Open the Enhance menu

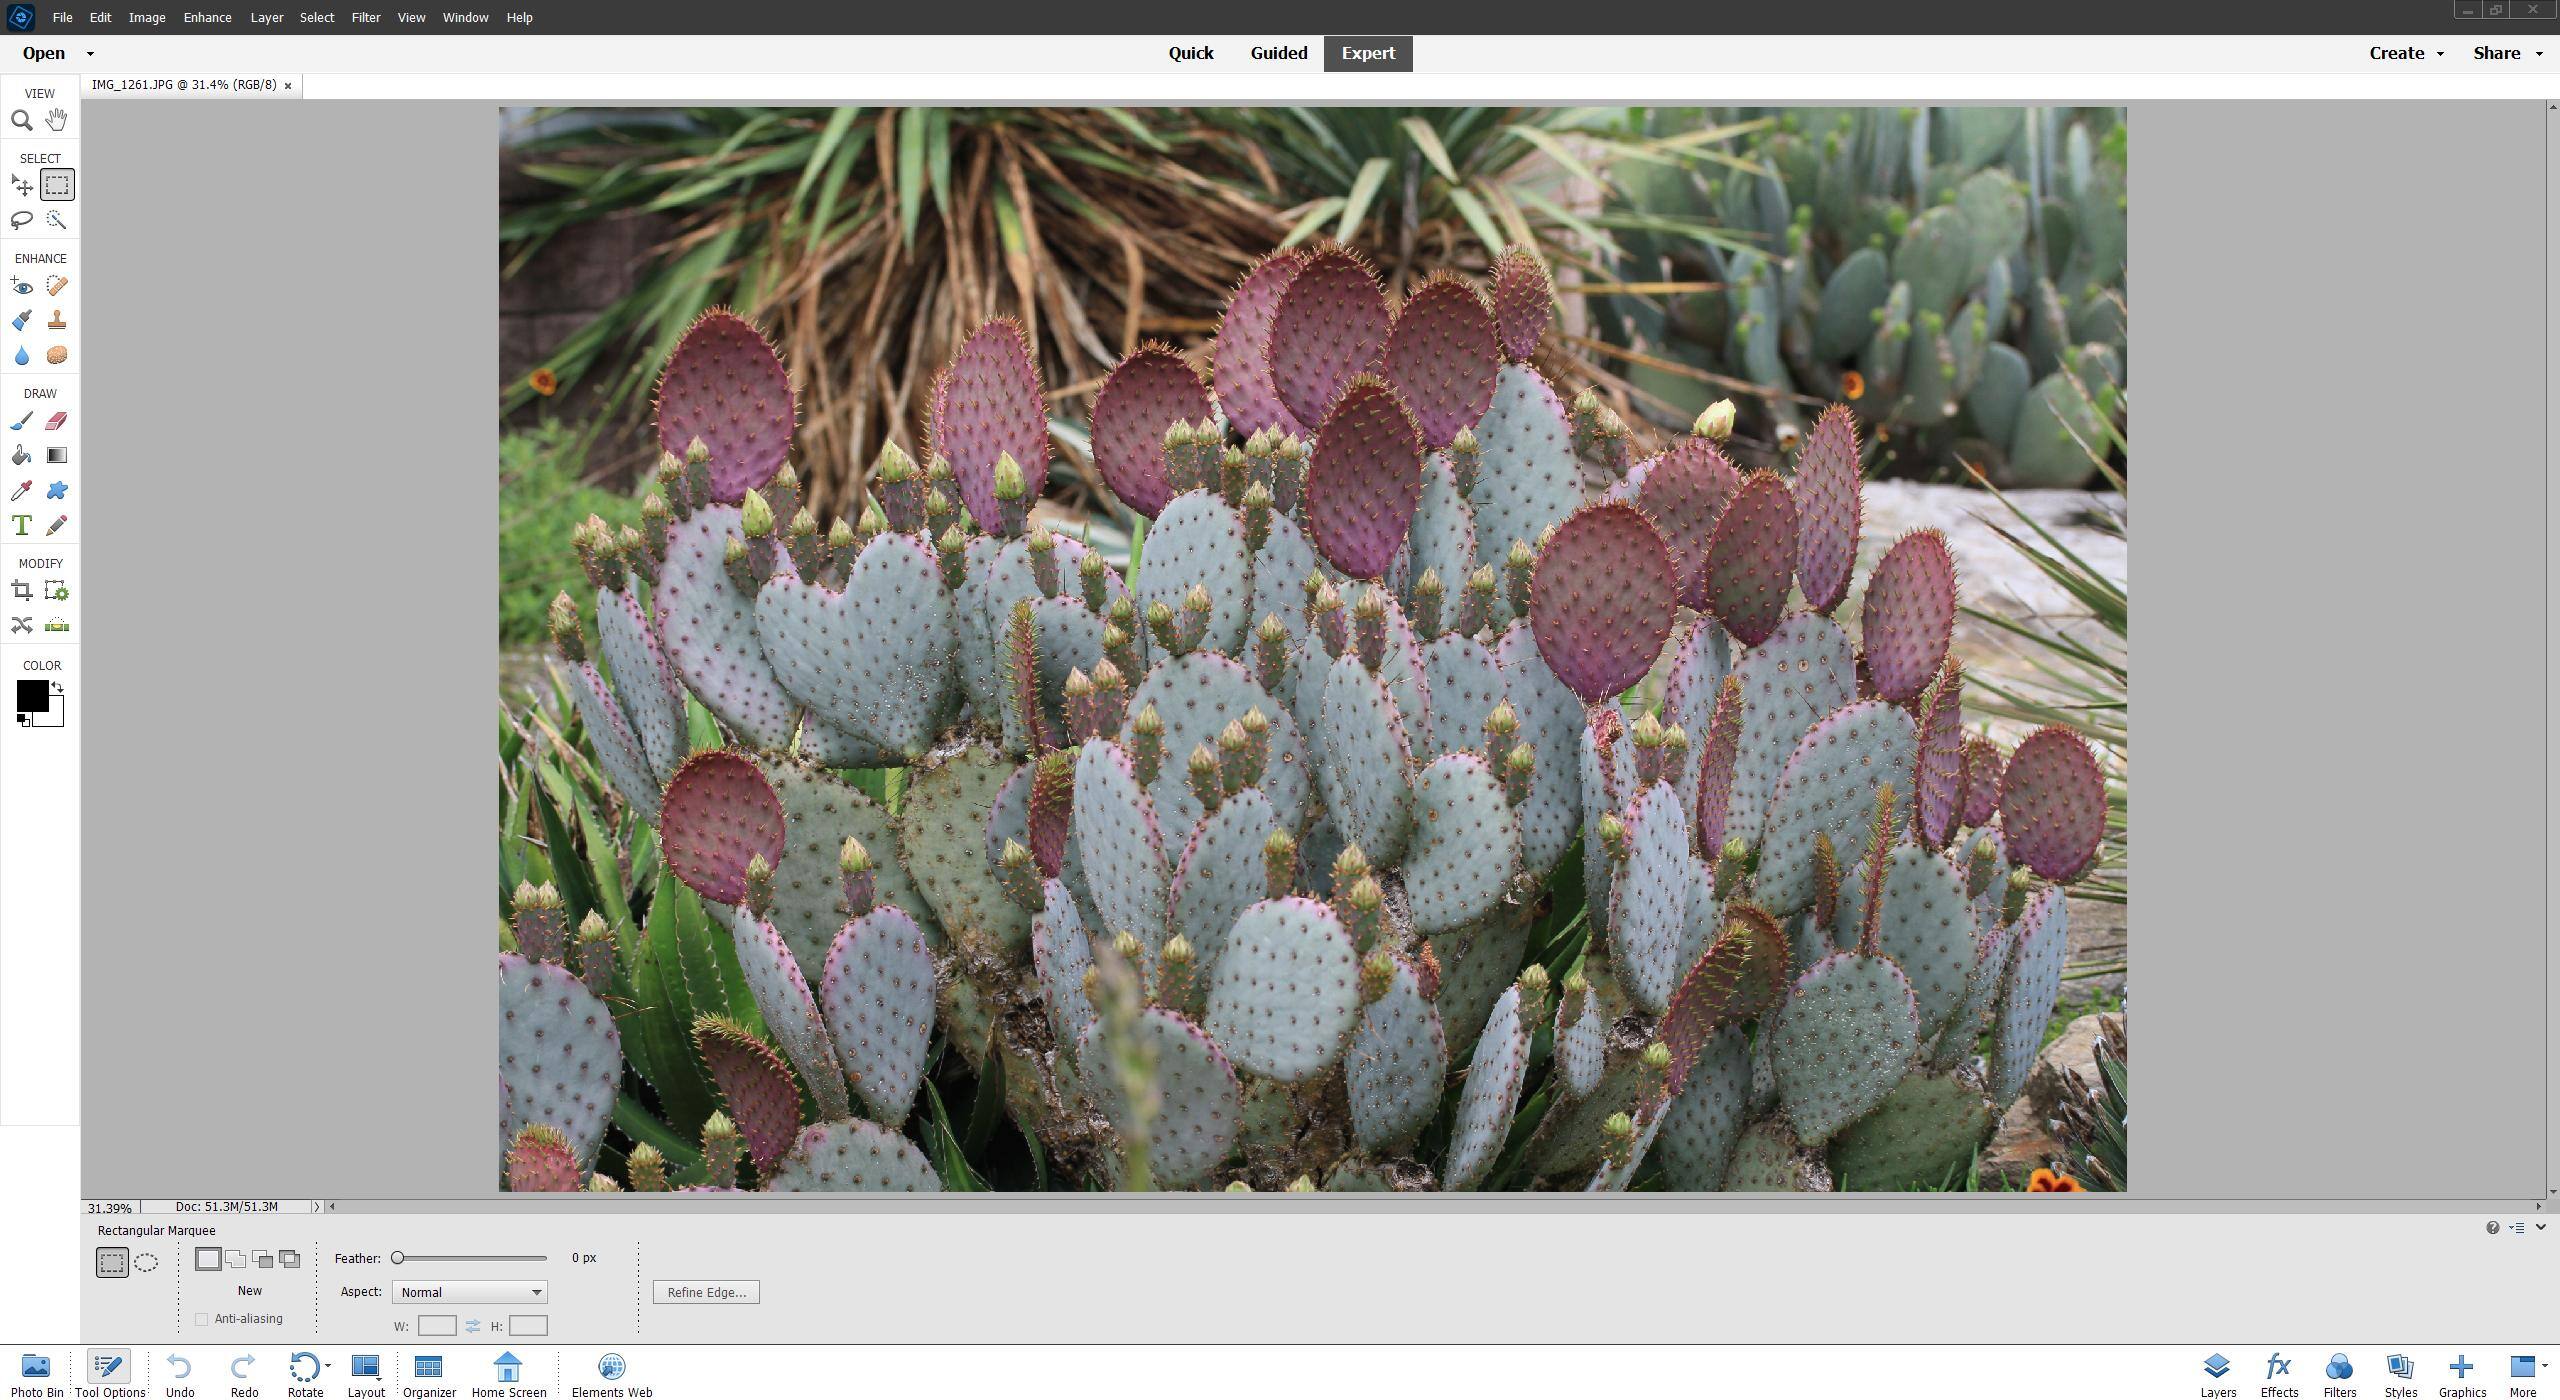[206, 17]
